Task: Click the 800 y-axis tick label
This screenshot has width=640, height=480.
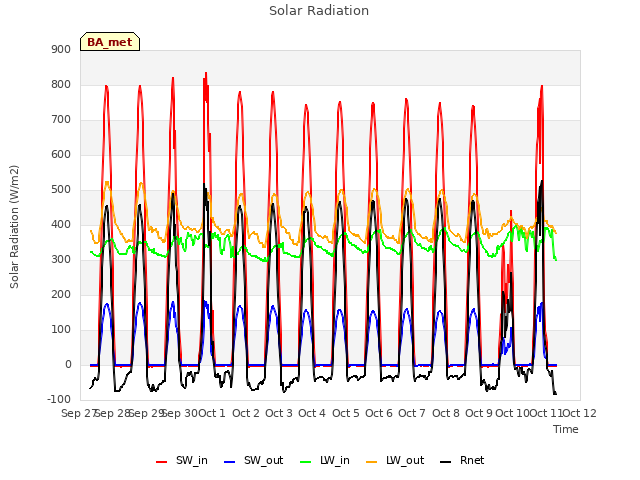Action: [61, 84]
